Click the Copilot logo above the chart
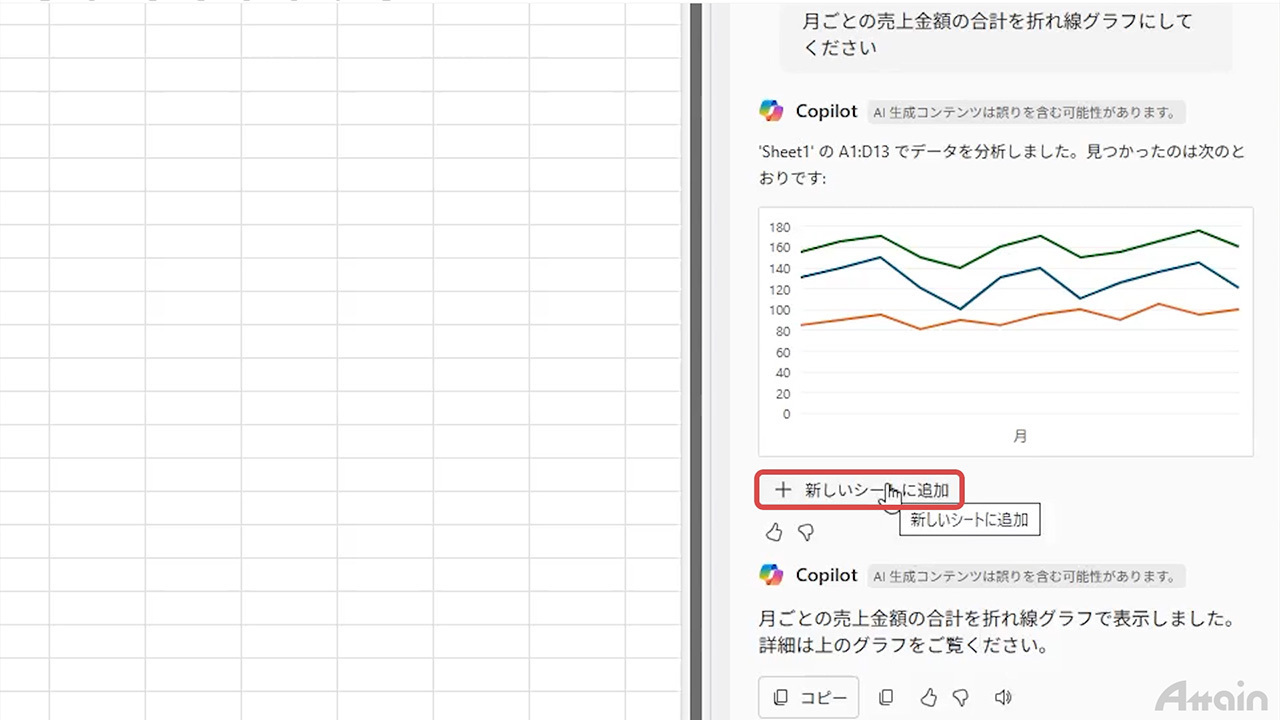The width and height of the screenshot is (1280, 720). click(x=771, y=111)
